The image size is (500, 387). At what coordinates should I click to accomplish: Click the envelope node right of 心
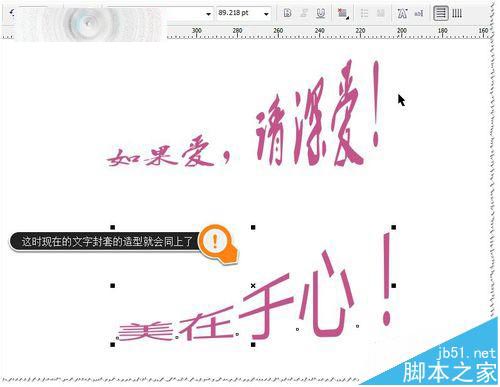click(357, 326)
